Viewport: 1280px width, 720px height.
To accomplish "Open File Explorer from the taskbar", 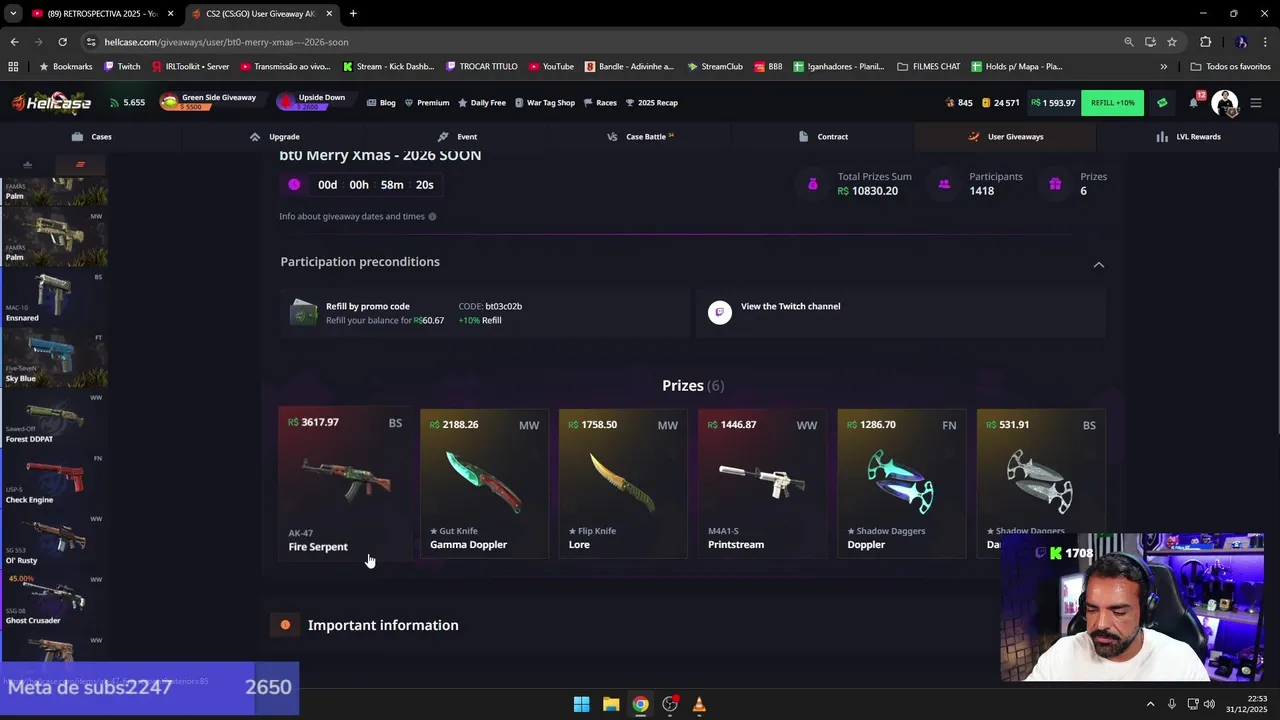I will [x=611, y=704].
